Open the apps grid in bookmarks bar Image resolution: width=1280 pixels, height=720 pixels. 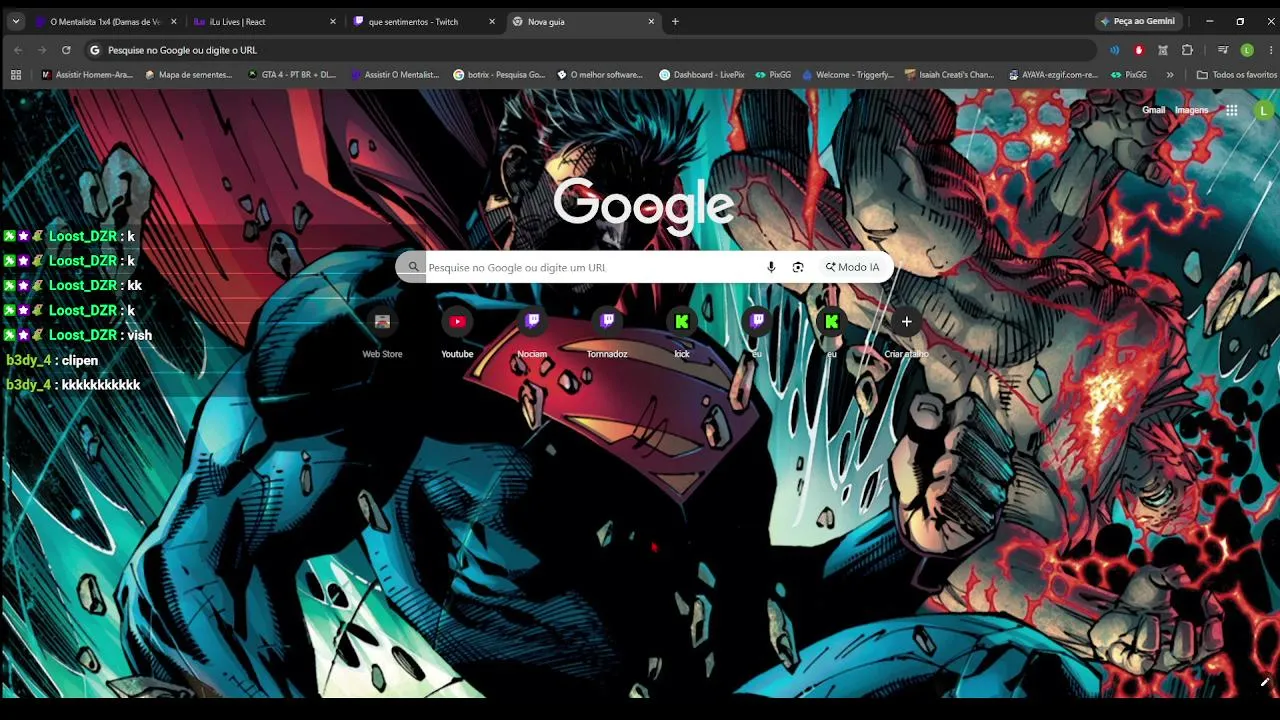(16, 75)
